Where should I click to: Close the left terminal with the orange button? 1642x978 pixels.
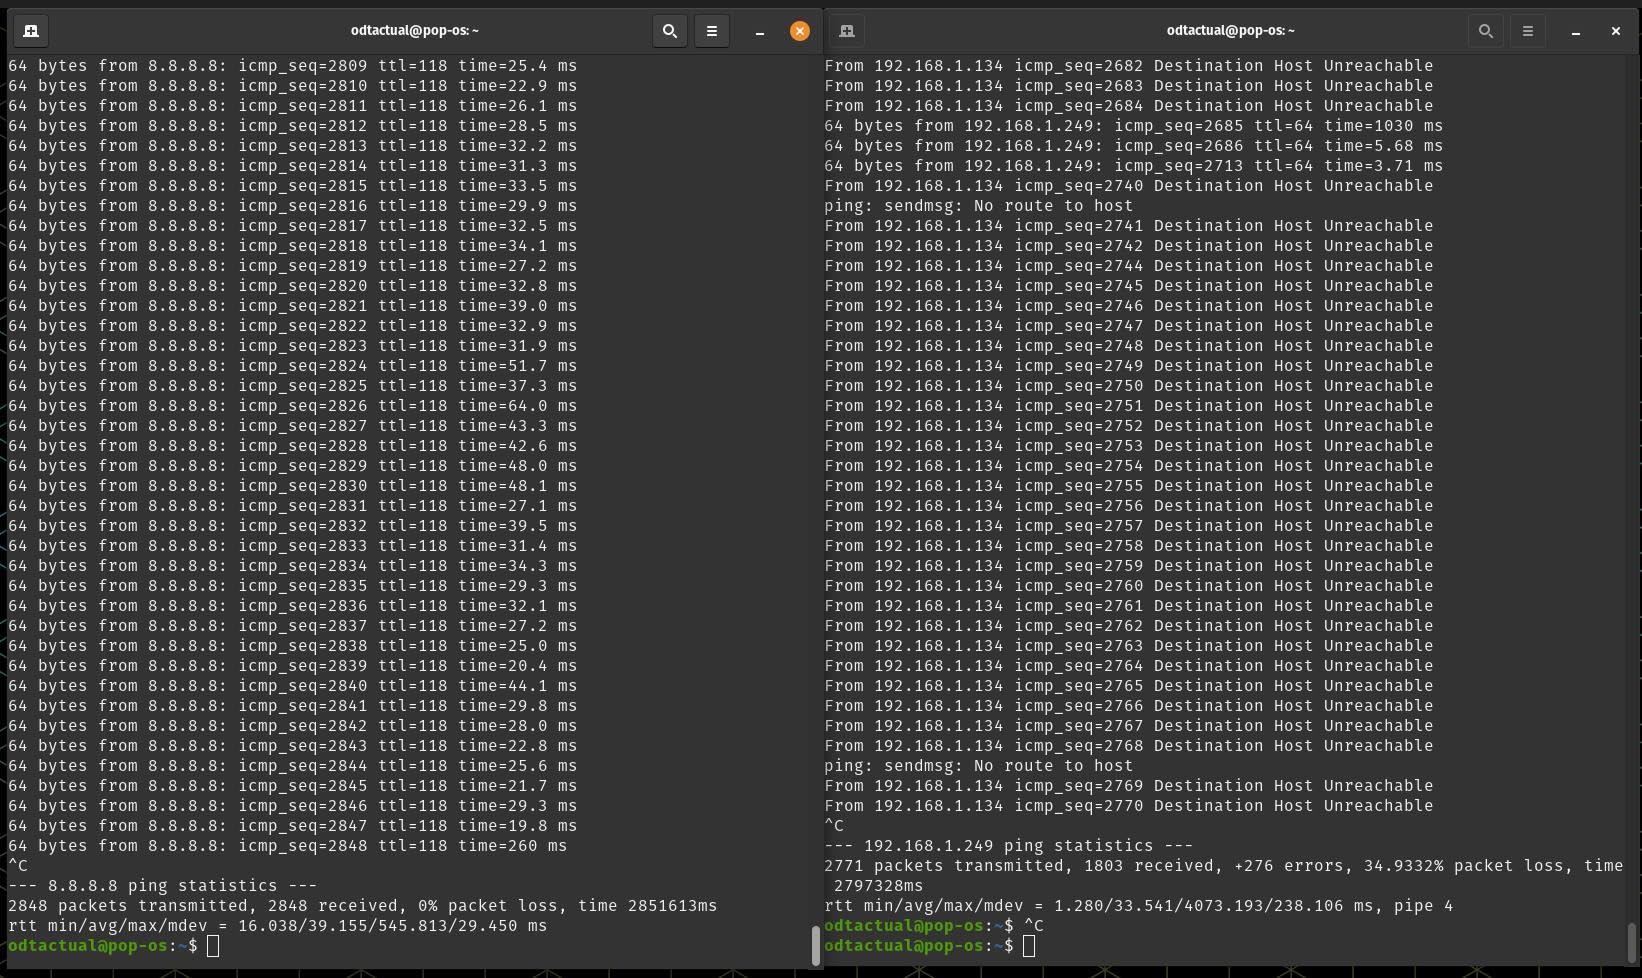[x=799, y=31]
